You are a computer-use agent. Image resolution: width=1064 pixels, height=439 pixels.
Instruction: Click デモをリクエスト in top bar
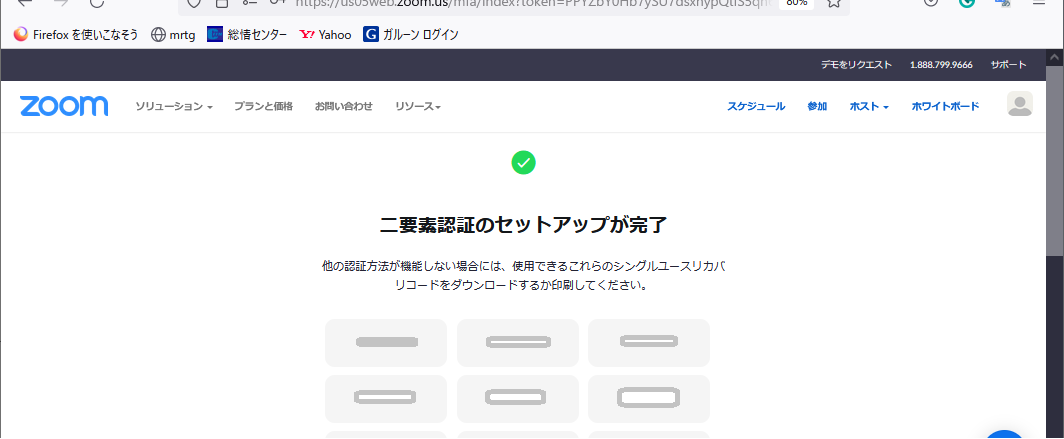coord(856,65)
